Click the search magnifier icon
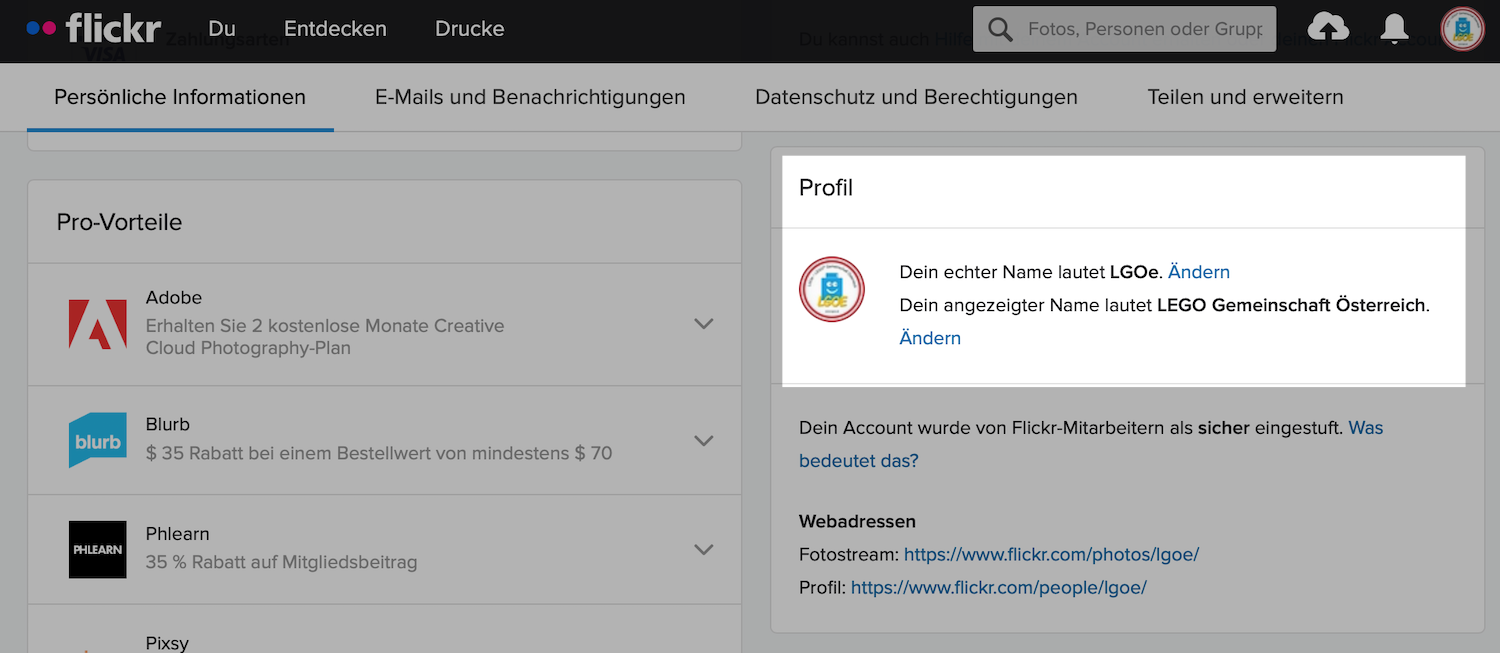 point(1000,29)
